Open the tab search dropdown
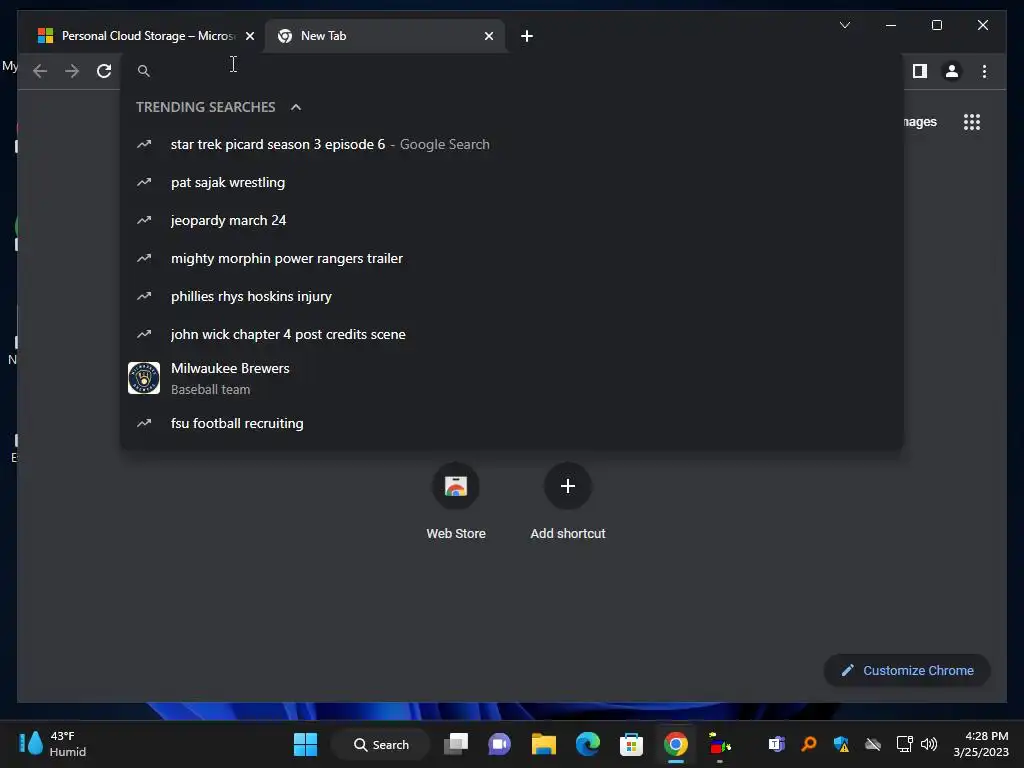 click(844, 25)
